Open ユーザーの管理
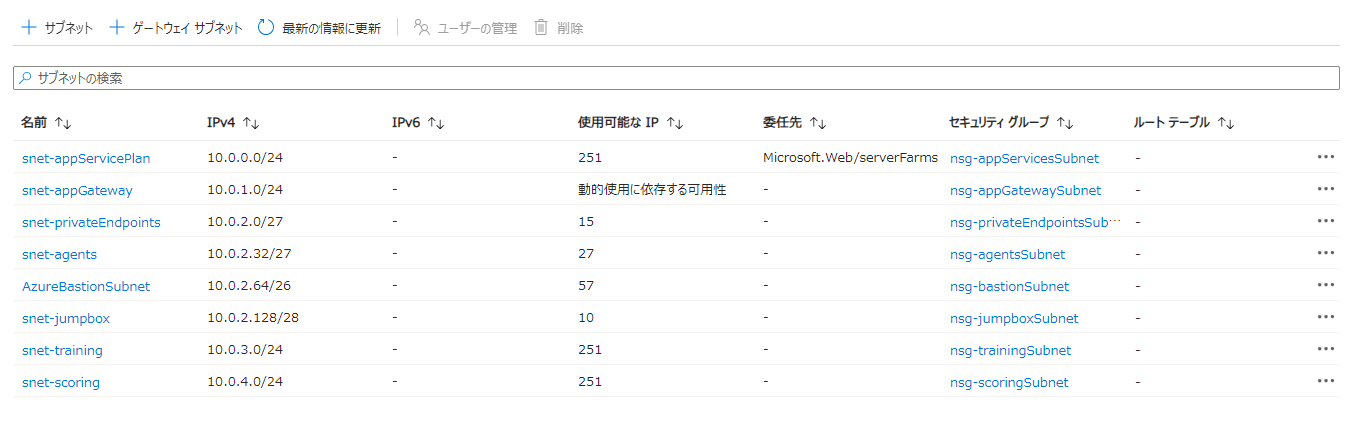Viewport: 1357px width, 442px height. [465, 28]
